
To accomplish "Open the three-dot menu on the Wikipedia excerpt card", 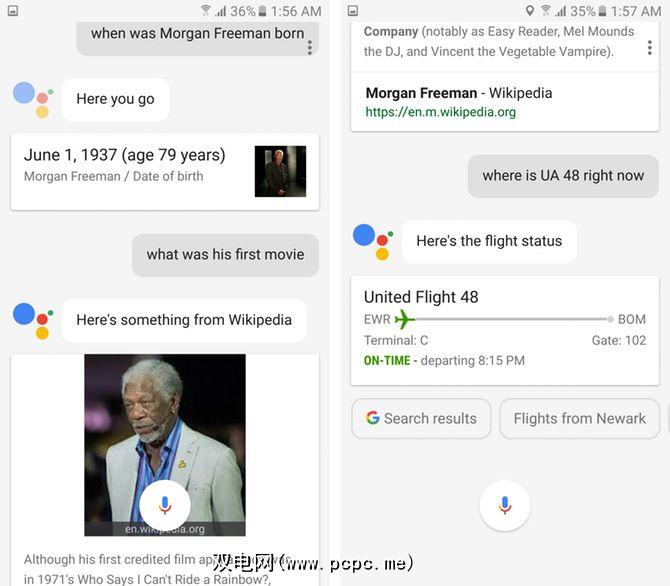I will click(x=649, y=47).
